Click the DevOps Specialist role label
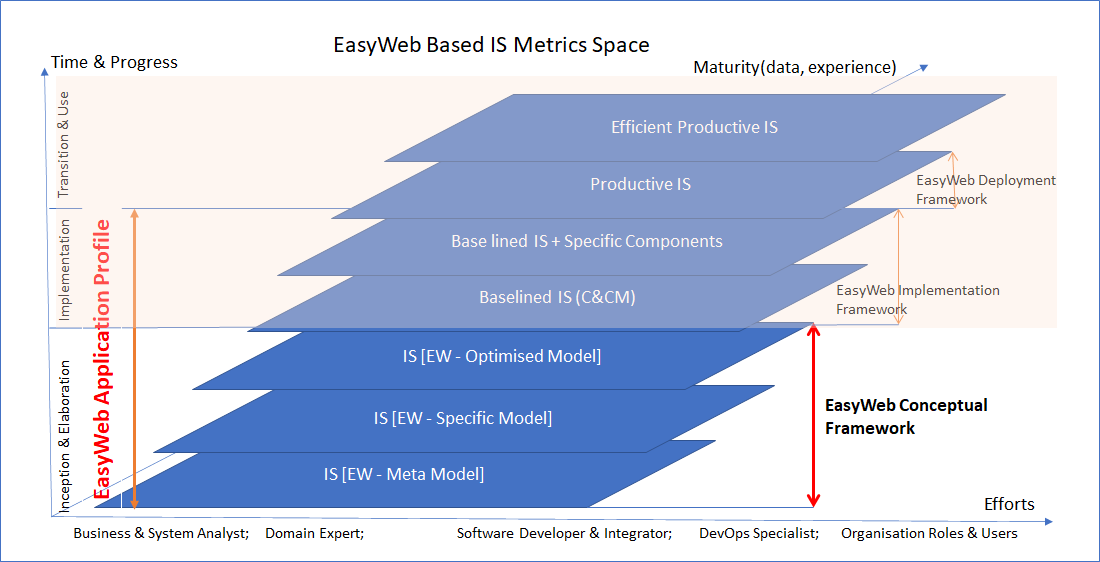1100x562 pixels. 759,533
